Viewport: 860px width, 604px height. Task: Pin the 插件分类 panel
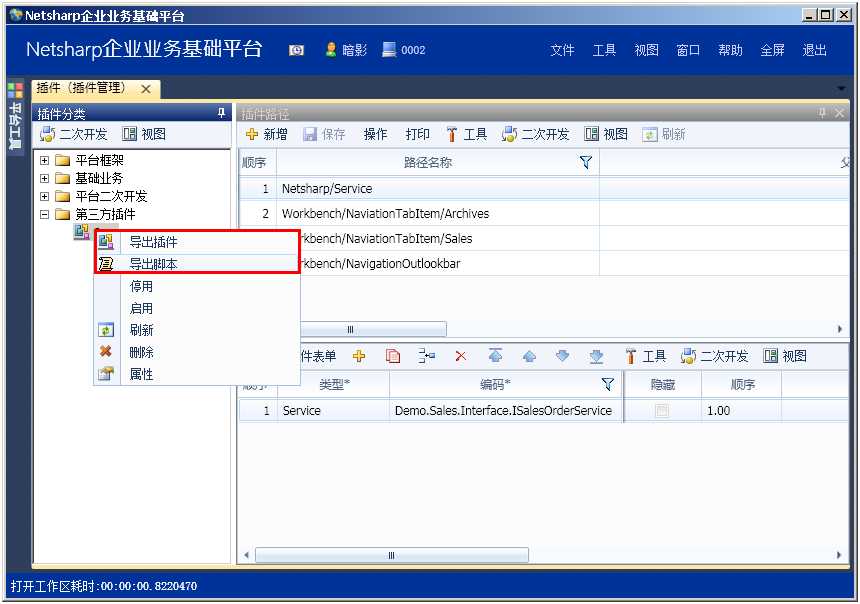[x=221, y=113]
